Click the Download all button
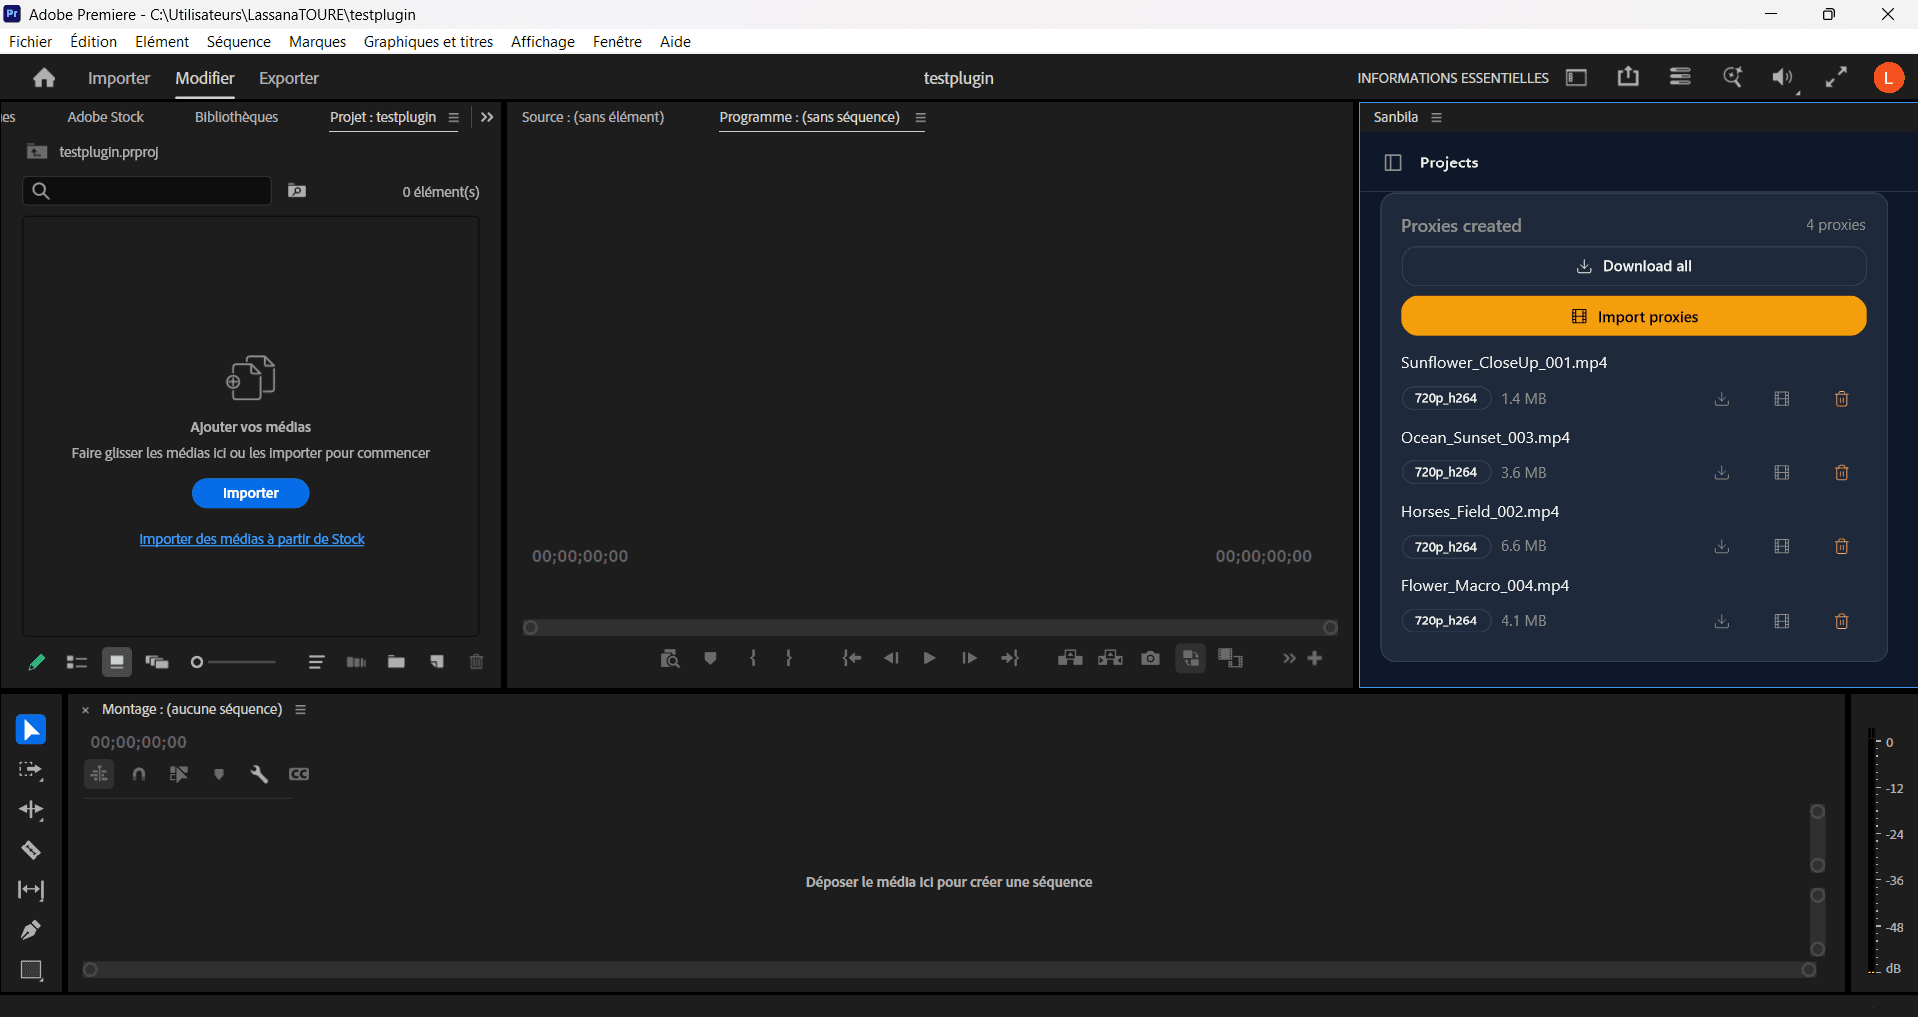The height and width of the screenshot is (1017, 1918). [x=1634, y=266]
